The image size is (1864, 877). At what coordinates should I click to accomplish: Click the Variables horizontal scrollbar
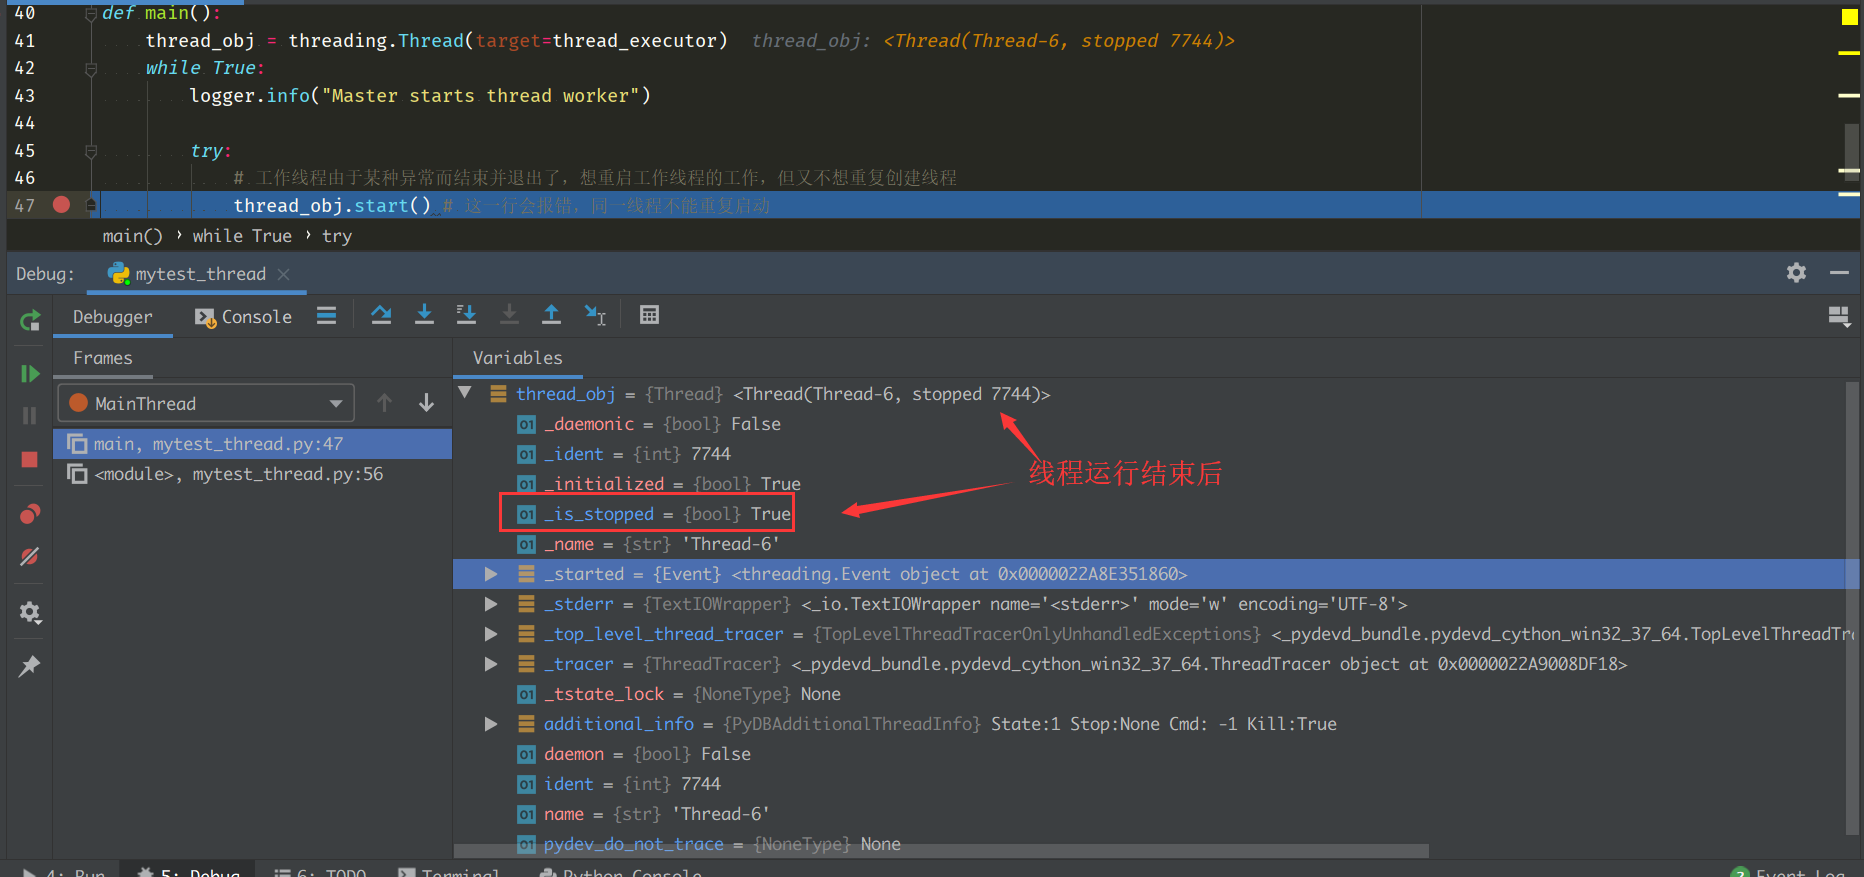point(941,851)
